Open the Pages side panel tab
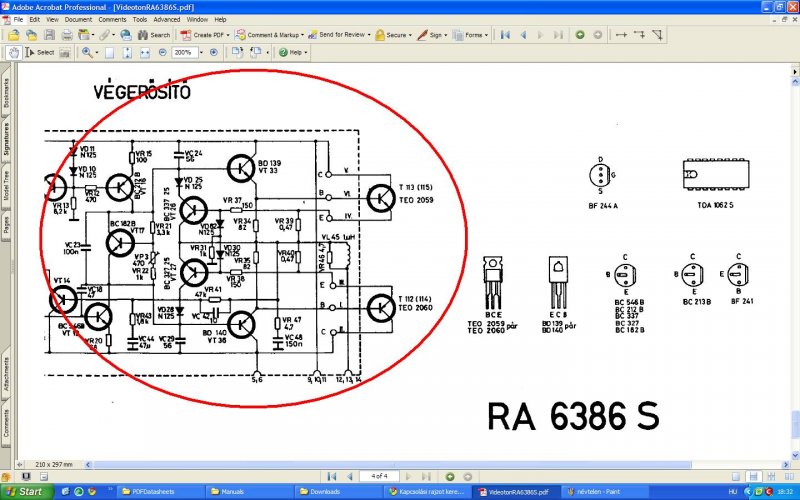The image size is (800, 500). (6, 224)
